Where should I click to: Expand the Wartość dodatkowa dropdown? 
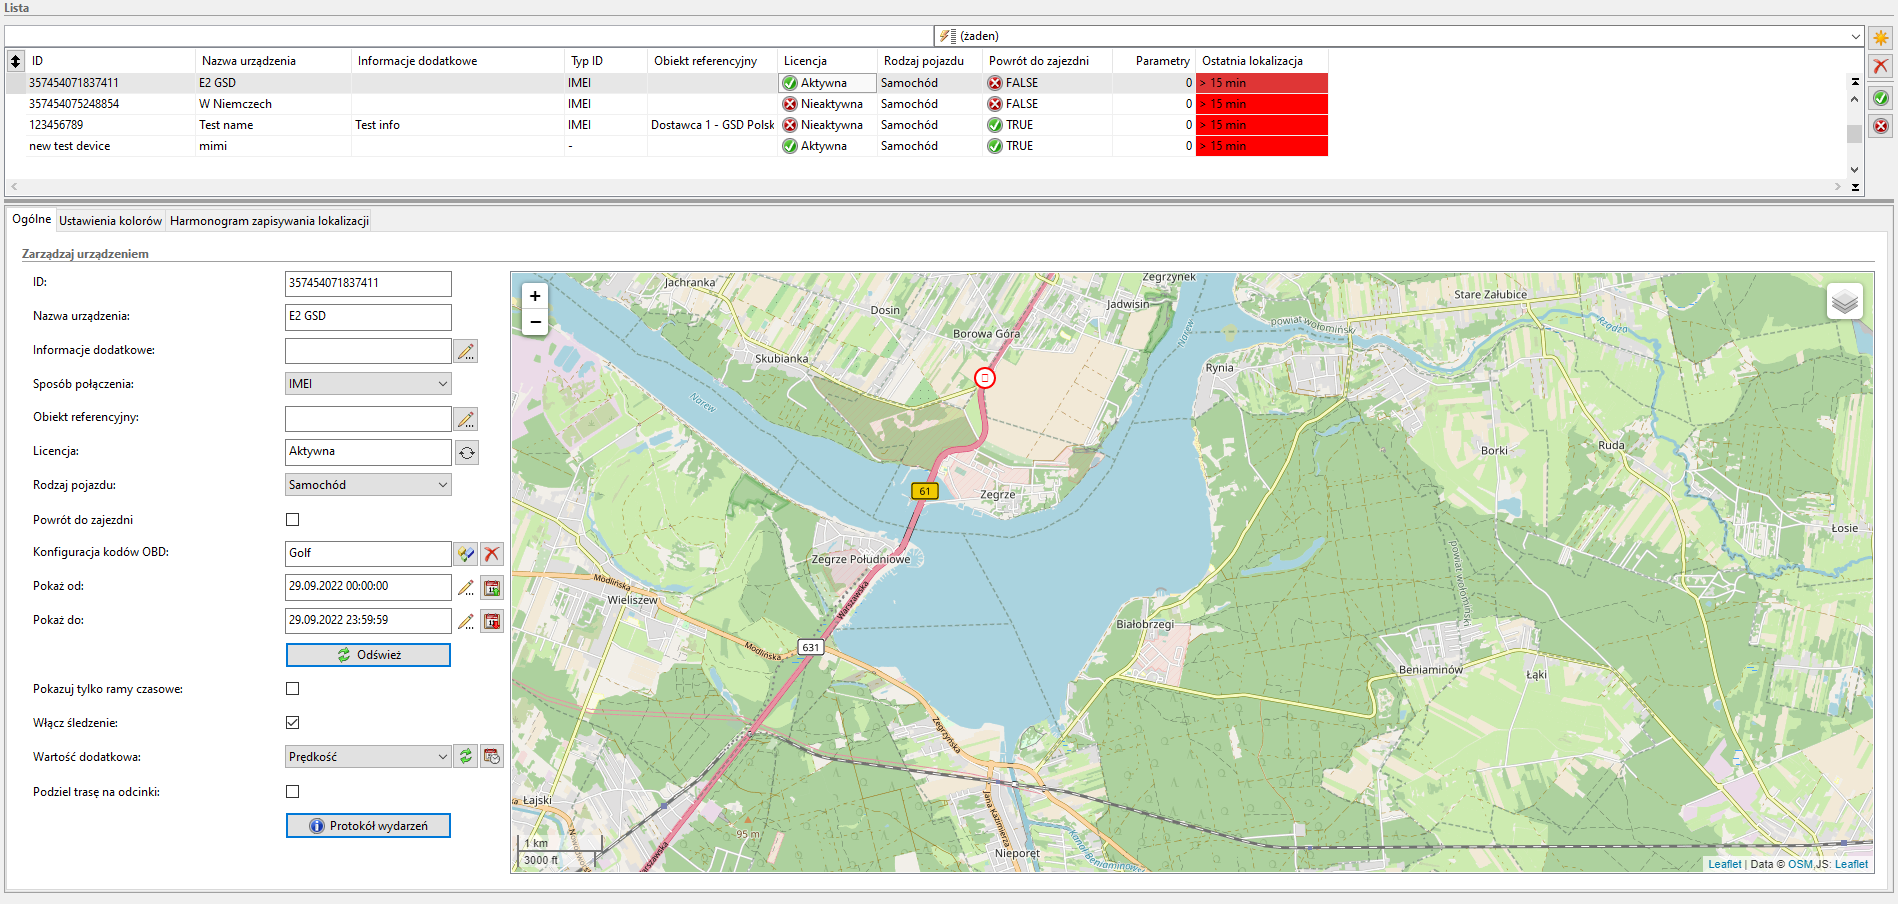tap(367, 757)
